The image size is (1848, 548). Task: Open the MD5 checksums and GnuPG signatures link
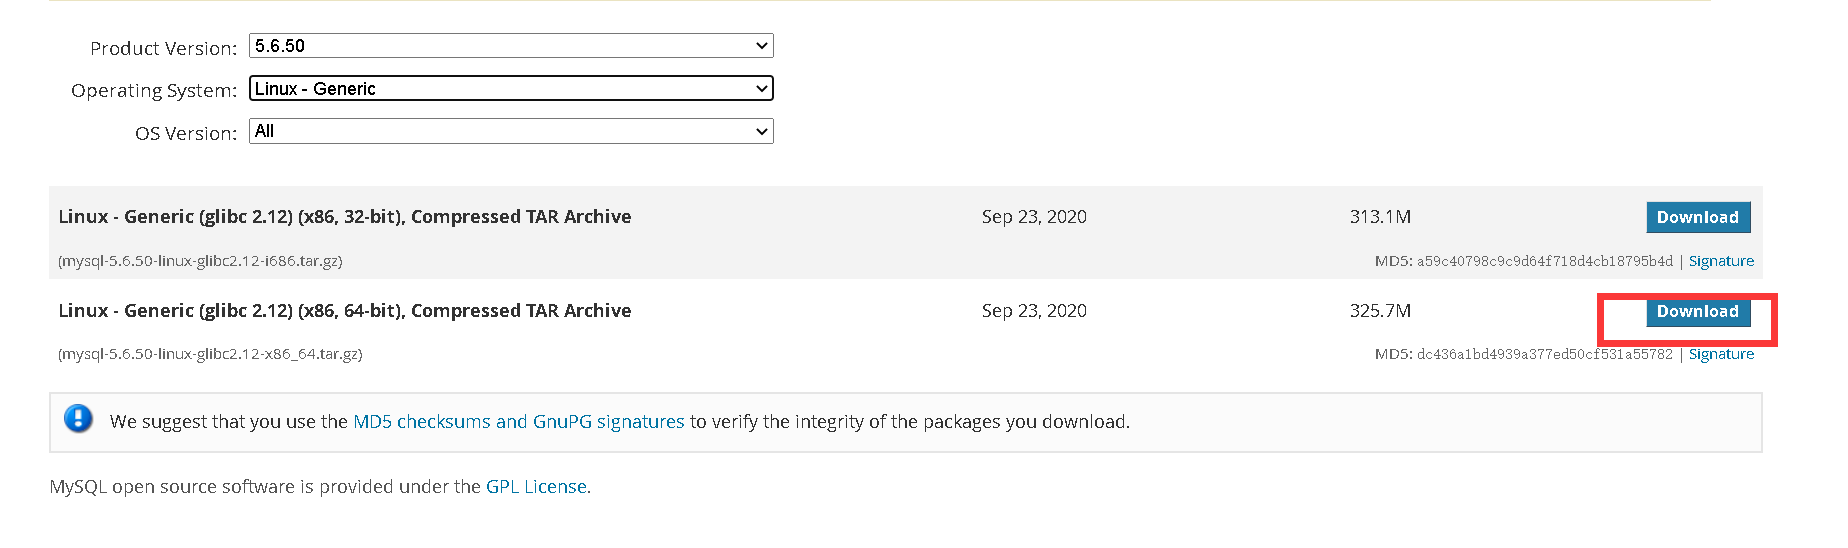tap(518, 422)
